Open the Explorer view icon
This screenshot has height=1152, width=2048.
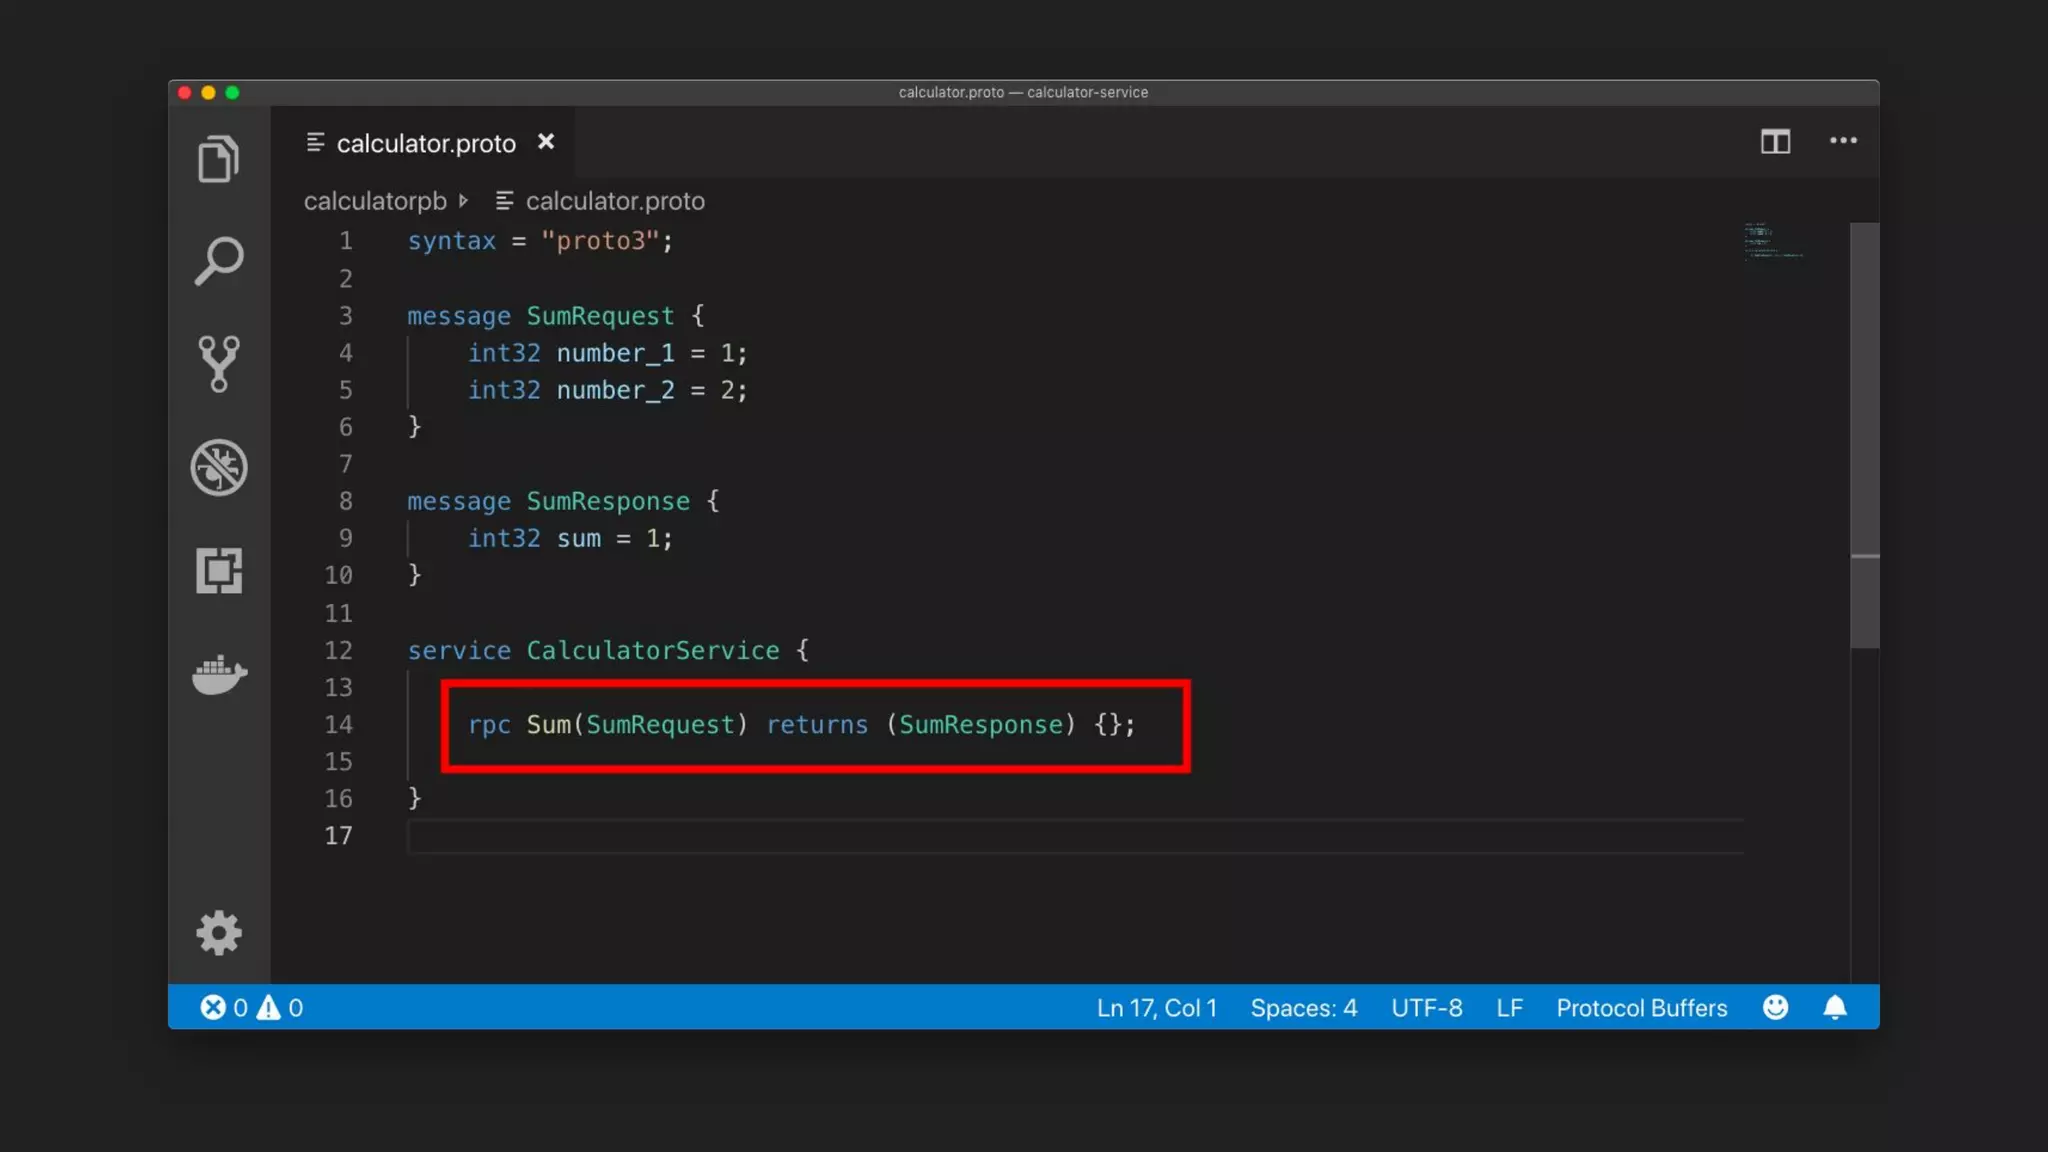click(x=218, y=159)
